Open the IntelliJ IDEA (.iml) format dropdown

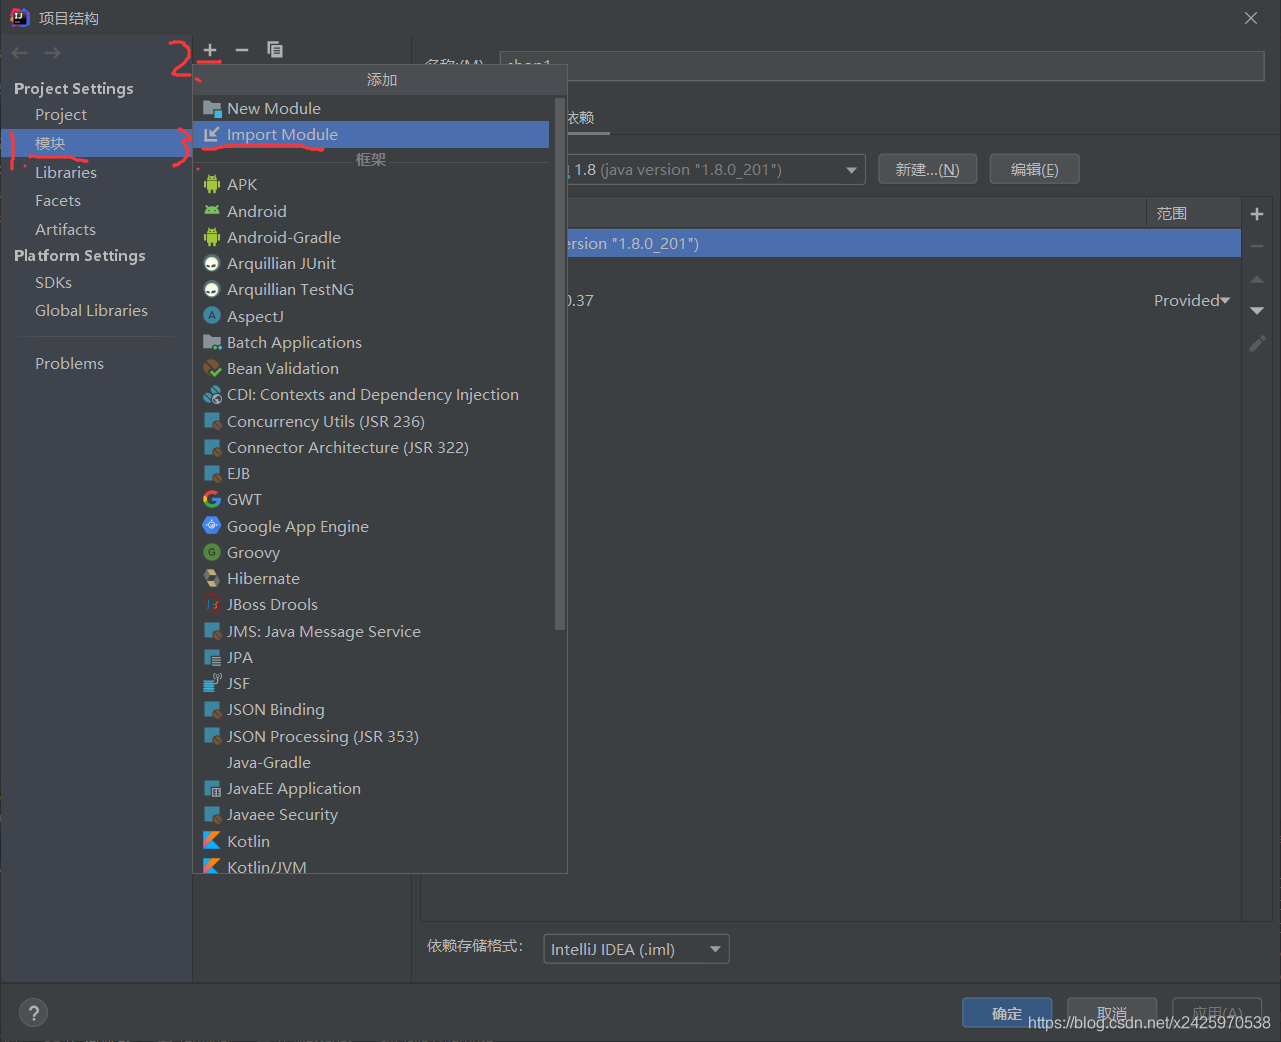[x=636, y=949]
